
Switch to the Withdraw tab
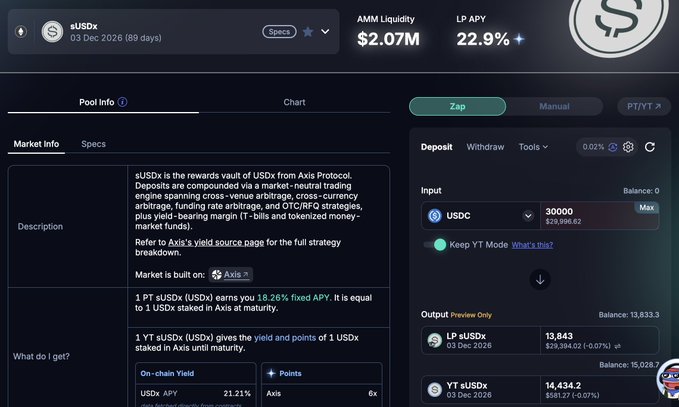(x=485, y=147)
